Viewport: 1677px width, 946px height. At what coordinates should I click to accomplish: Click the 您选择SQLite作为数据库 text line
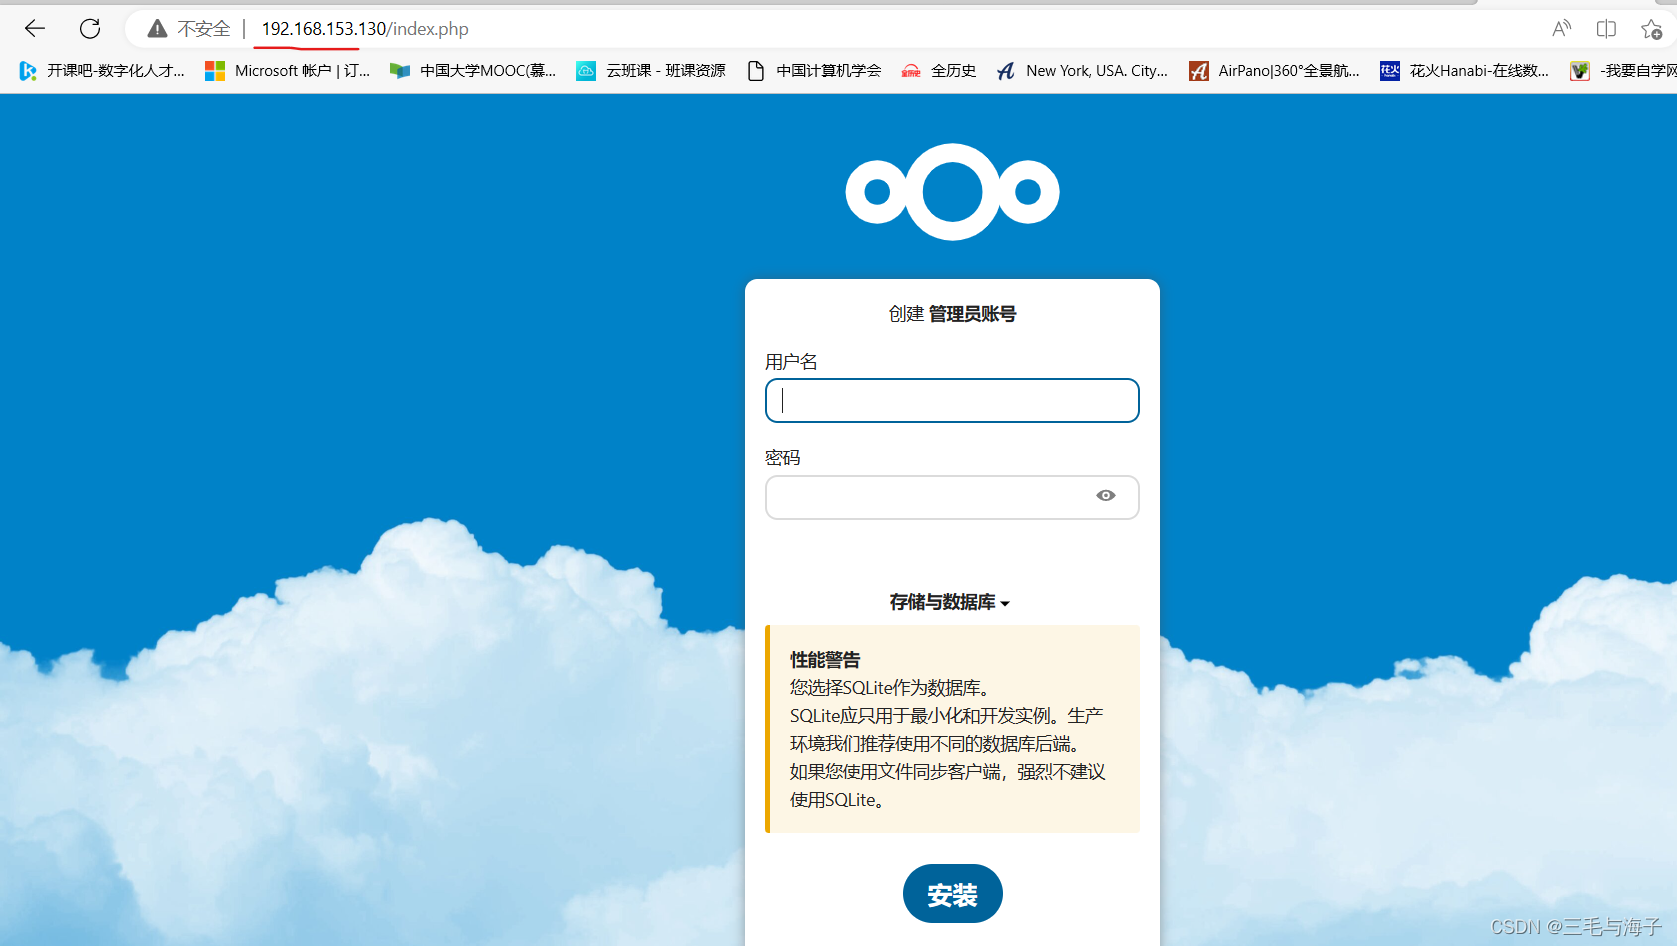[x=890, y=688]
